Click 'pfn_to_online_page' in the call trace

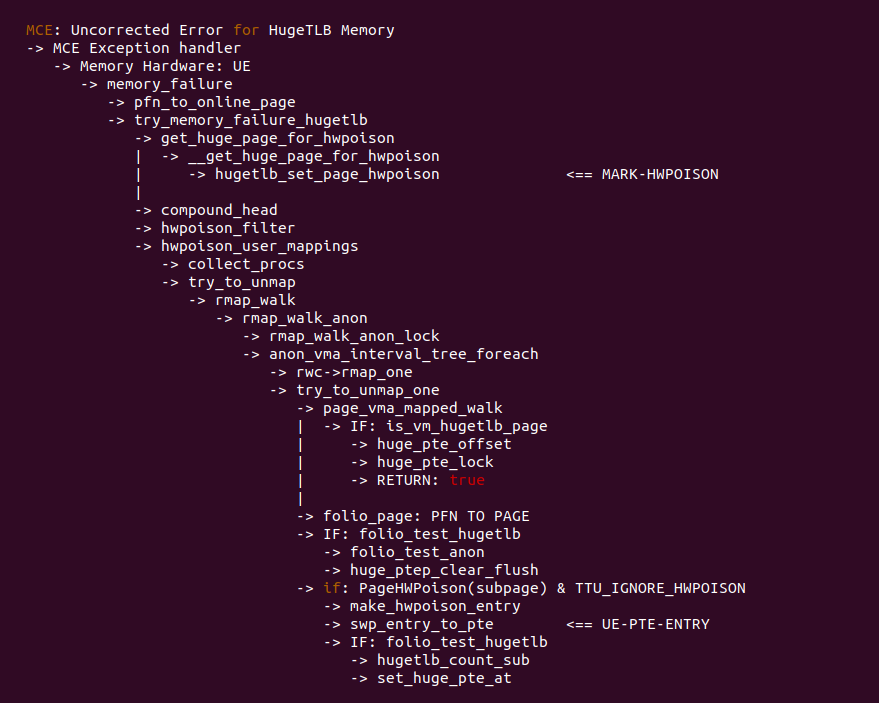tap(215, 102)
